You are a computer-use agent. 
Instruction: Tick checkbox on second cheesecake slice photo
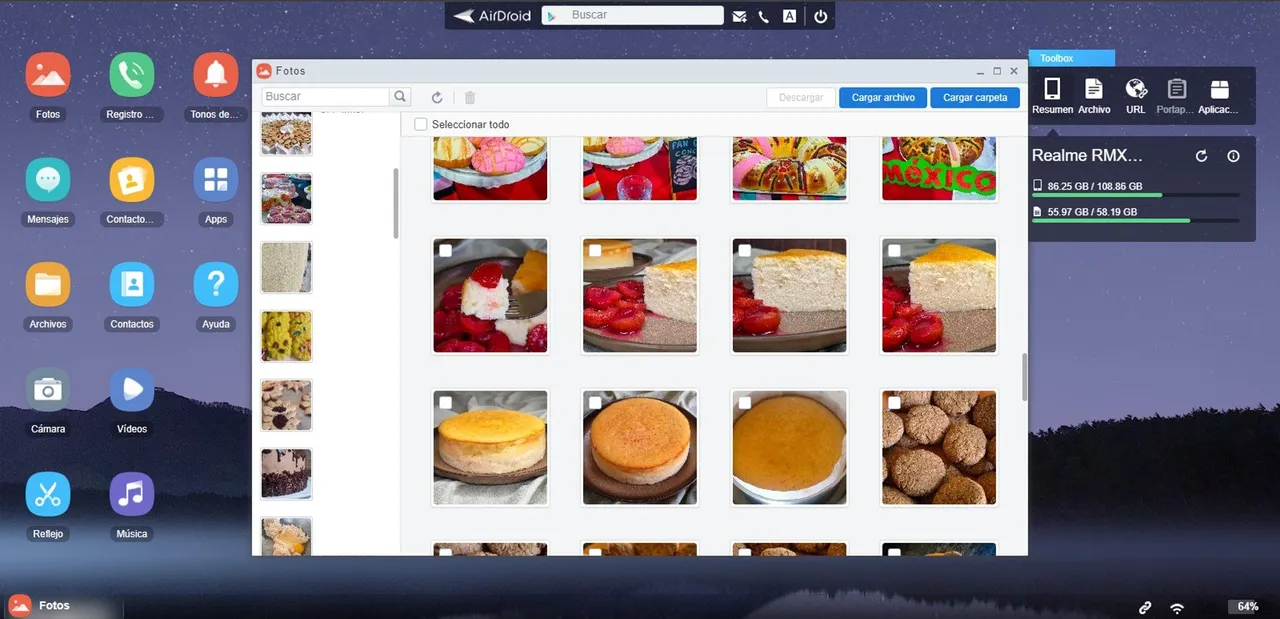point(595,250)
